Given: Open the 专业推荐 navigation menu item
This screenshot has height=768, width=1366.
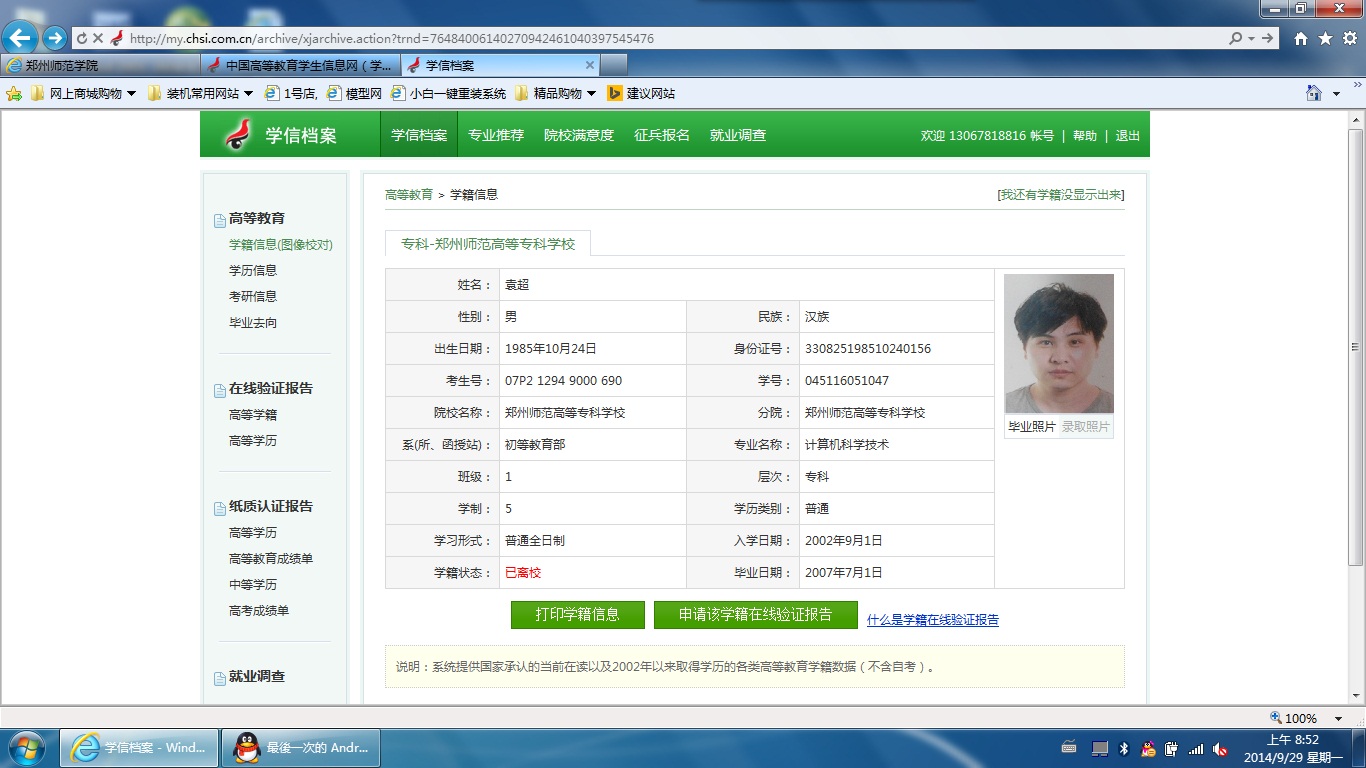Looking at the screenshot, I should (496, 136).
